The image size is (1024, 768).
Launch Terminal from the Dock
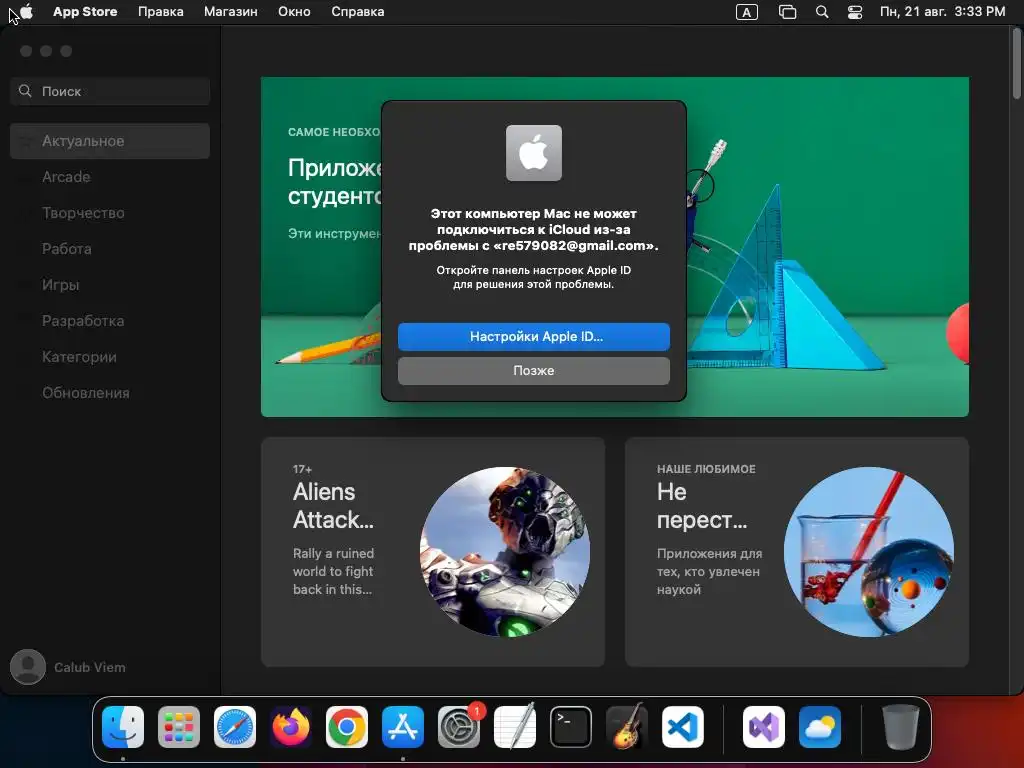(x=571, y=727)
